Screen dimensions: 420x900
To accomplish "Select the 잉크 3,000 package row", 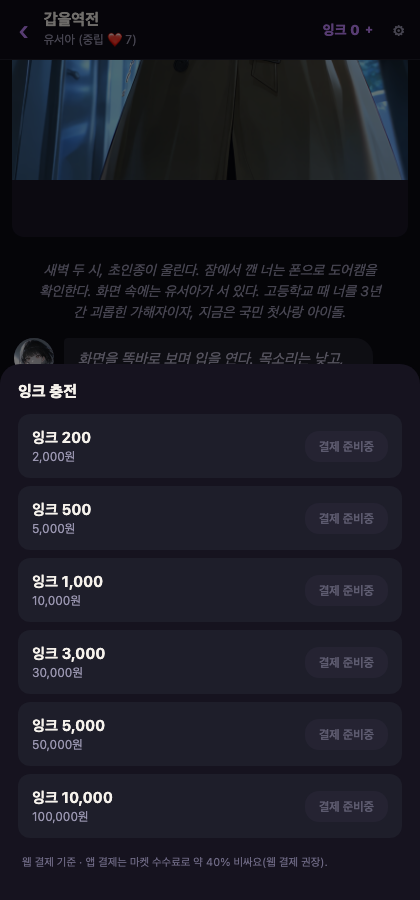I will pyautogui.click(x=210, y=662).
